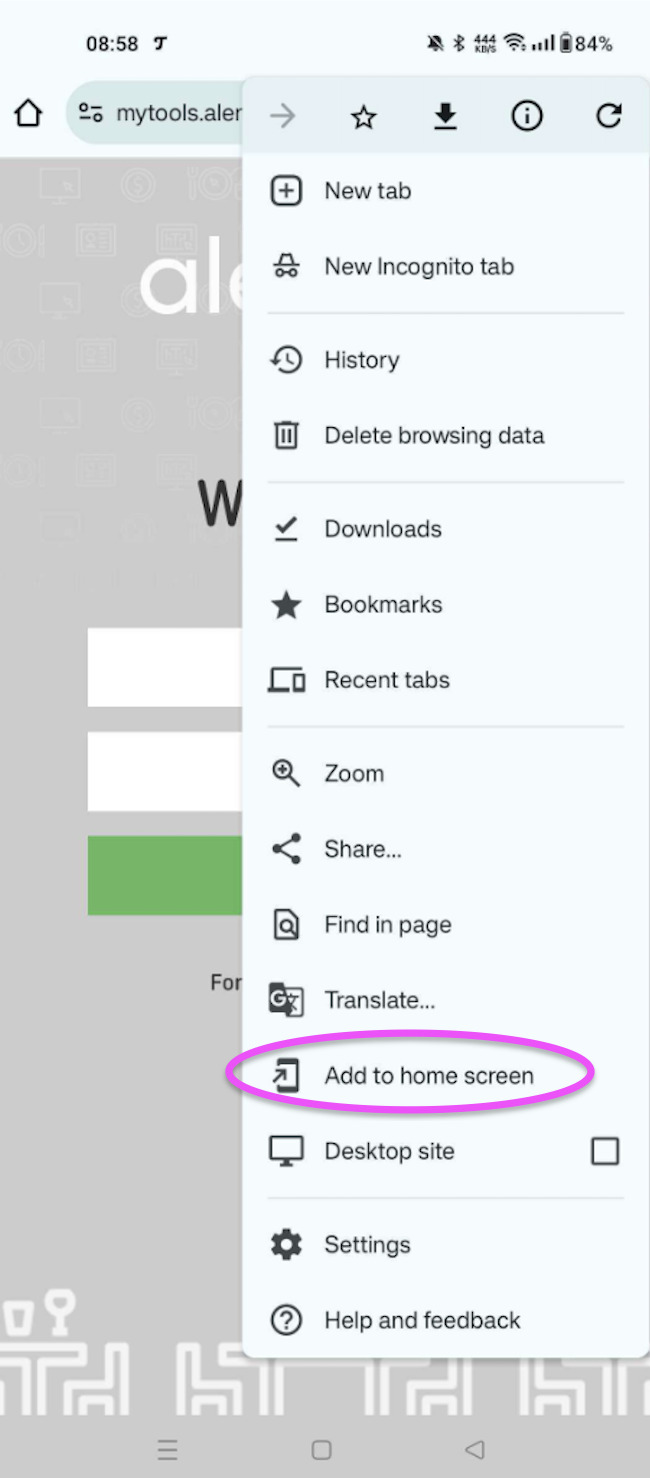Tap the bookmark star icon
The width and height of the screenshot is (650, 1478).
pos(364,117)
